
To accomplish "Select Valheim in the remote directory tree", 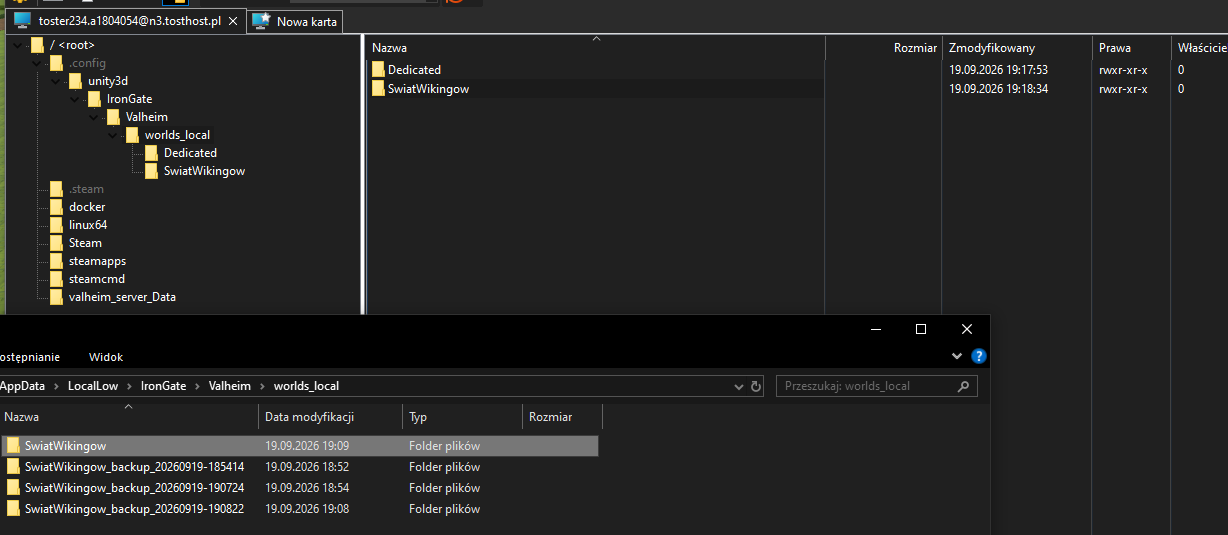I will pyautogui.click(x=147, y=117).
